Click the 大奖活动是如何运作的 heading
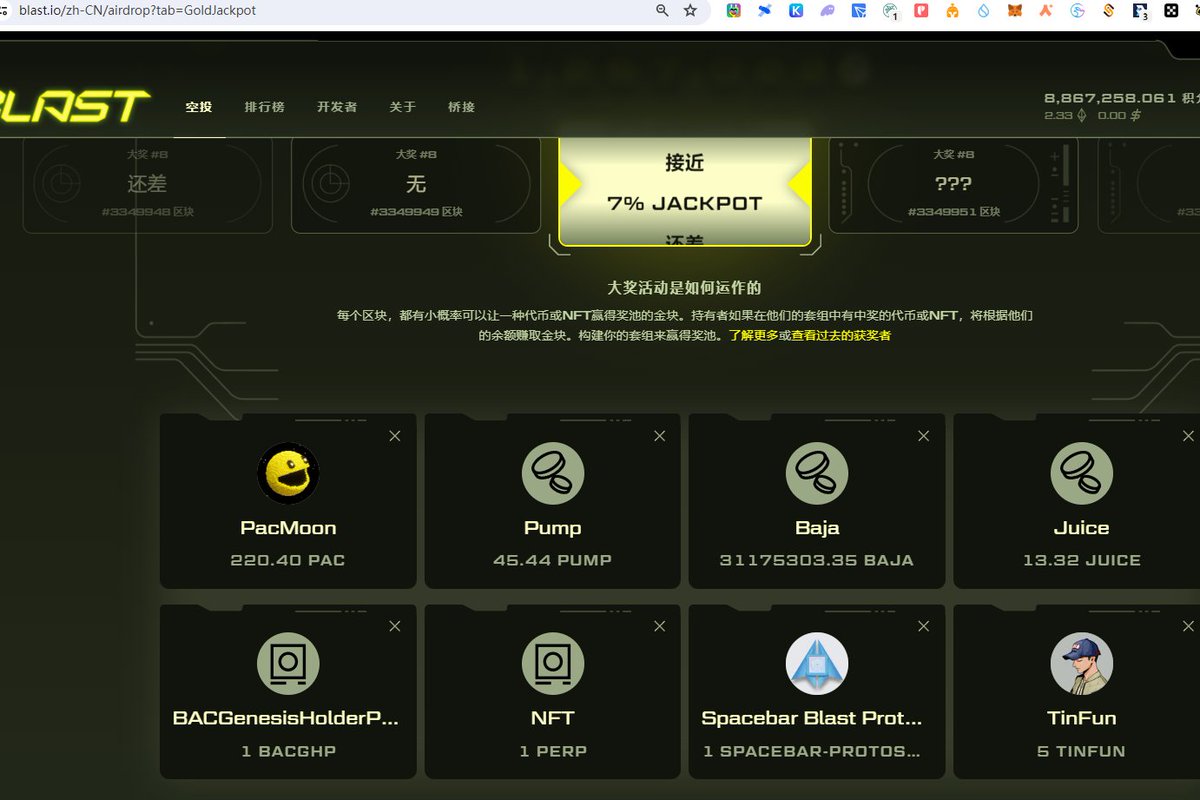1200x800 pixels. pyautogui.click(x=684, y=288)
